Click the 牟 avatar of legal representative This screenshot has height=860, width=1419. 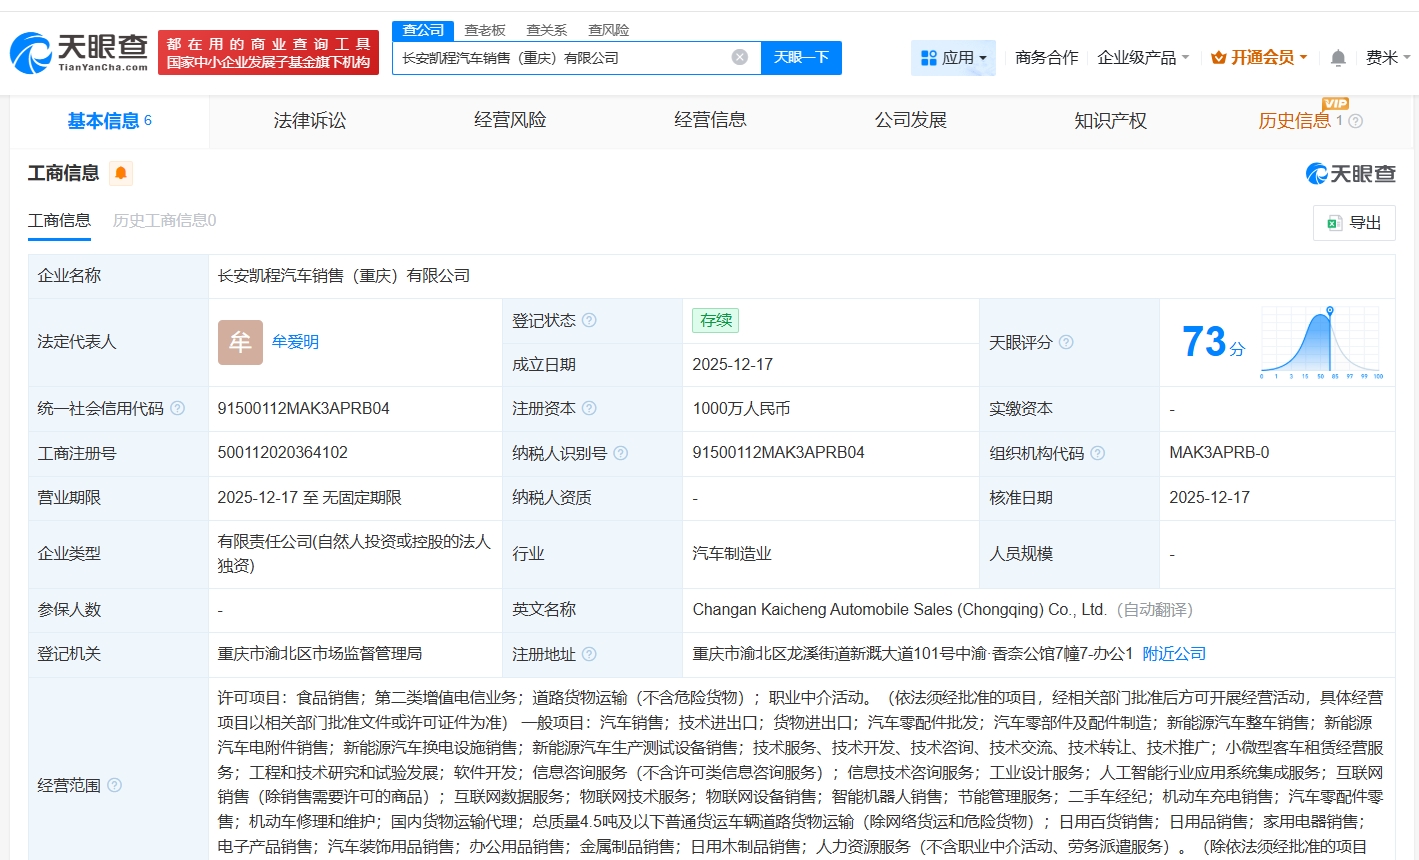click(x=240, y=342)
